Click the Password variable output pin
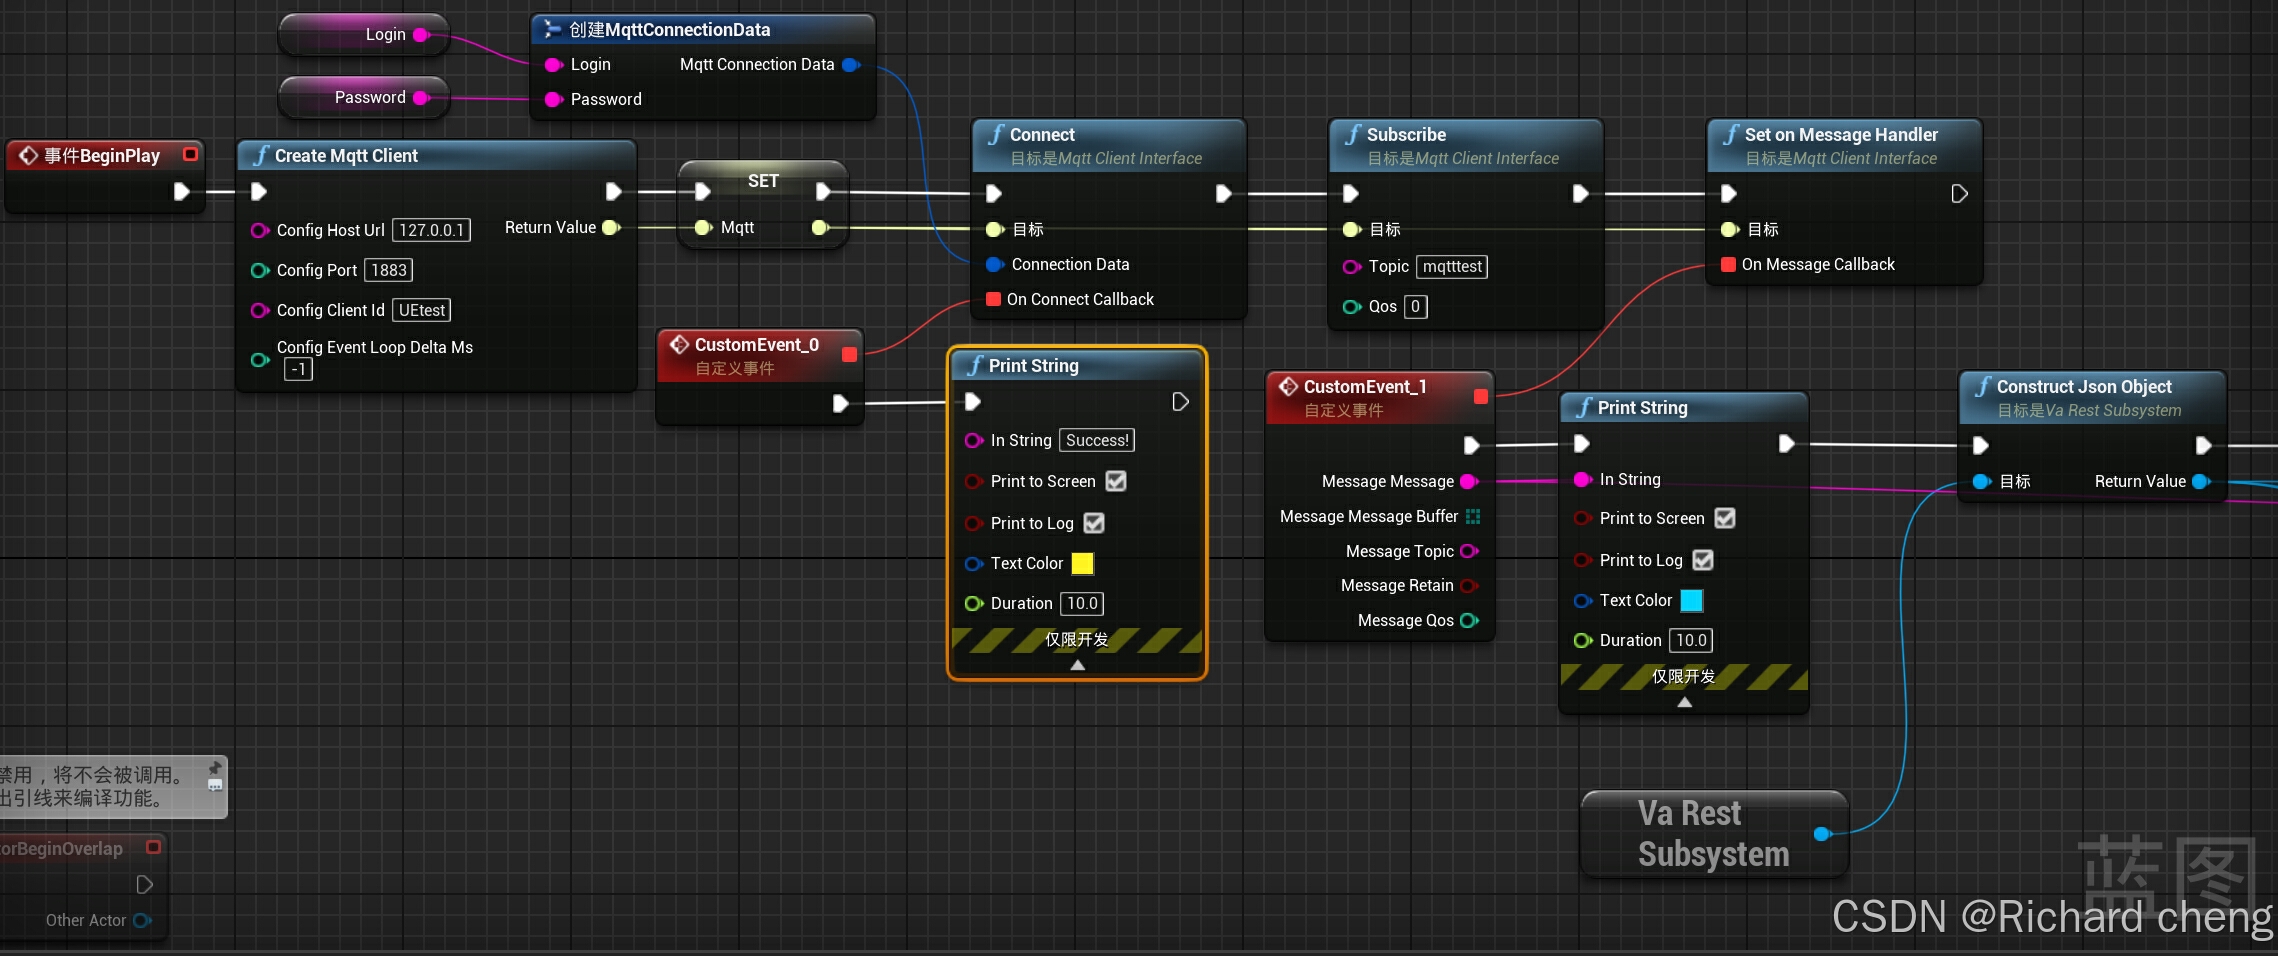 pyautogui.click(x=421, y=98)
